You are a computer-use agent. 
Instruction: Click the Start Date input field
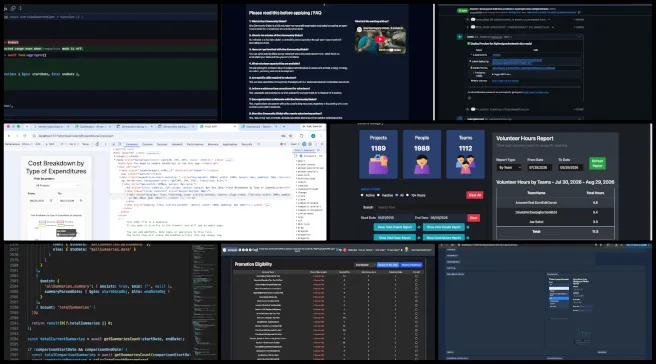(394, 218)
